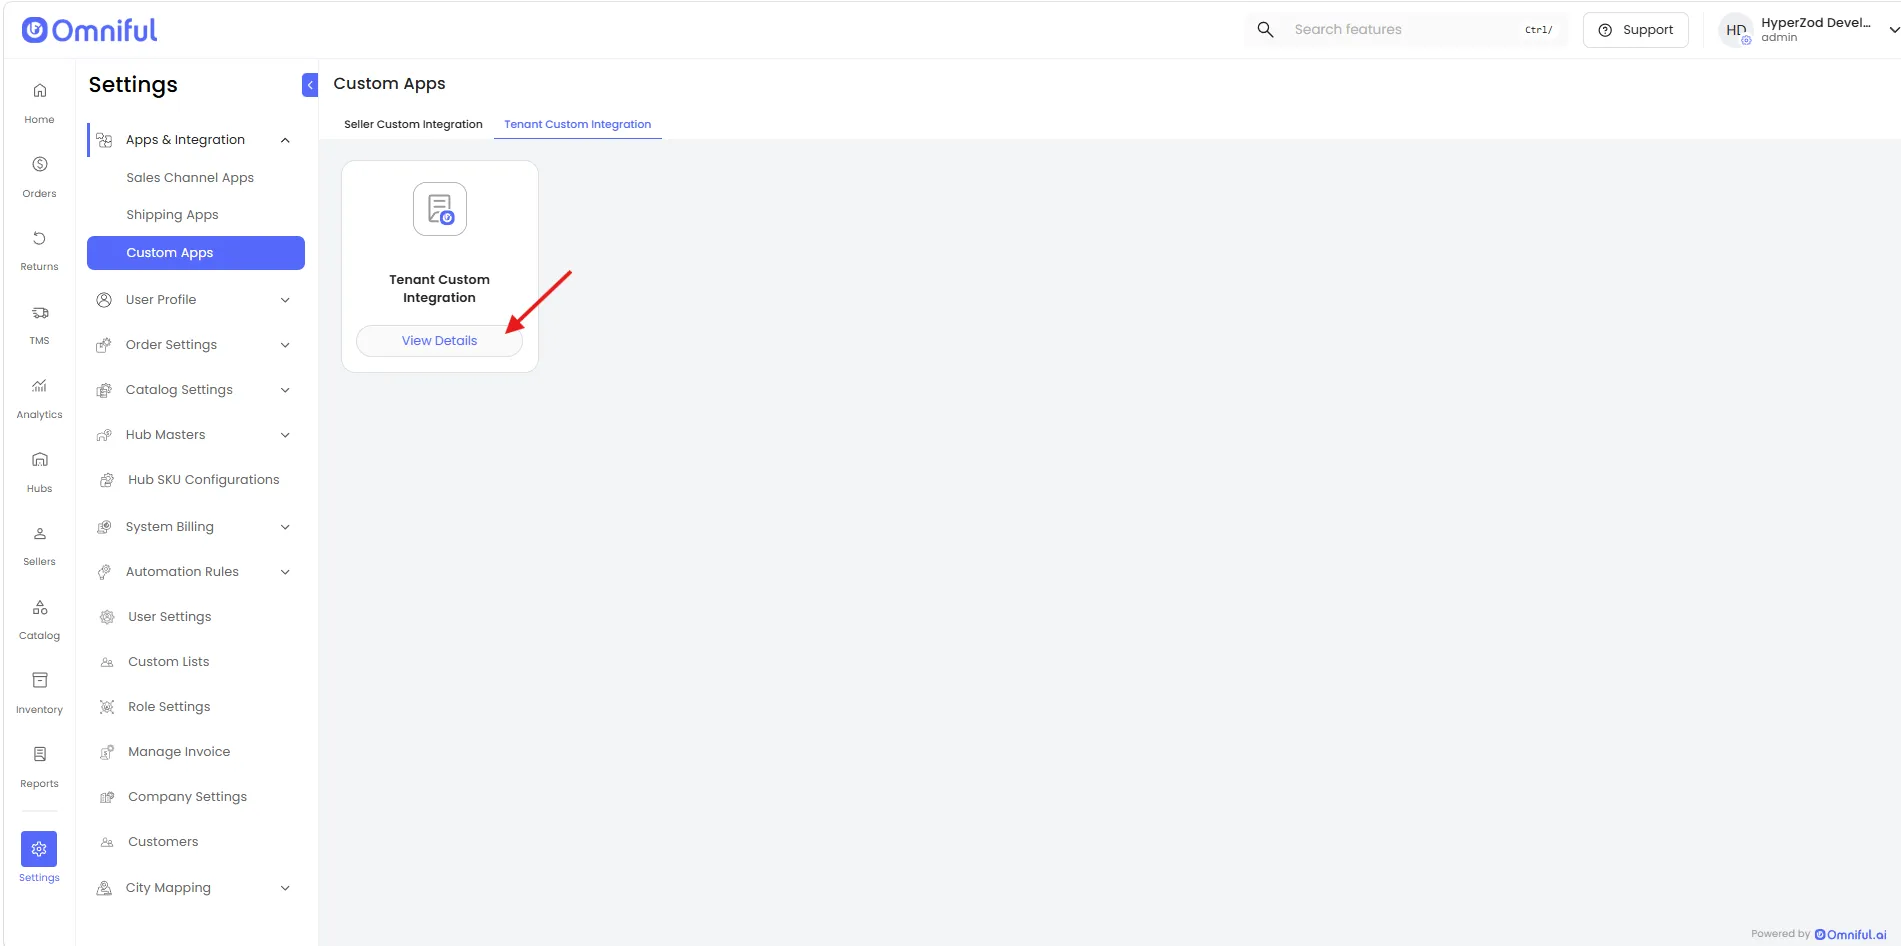Select Custom Apps menu item
1901x946 pixels.
pos(196,253)
